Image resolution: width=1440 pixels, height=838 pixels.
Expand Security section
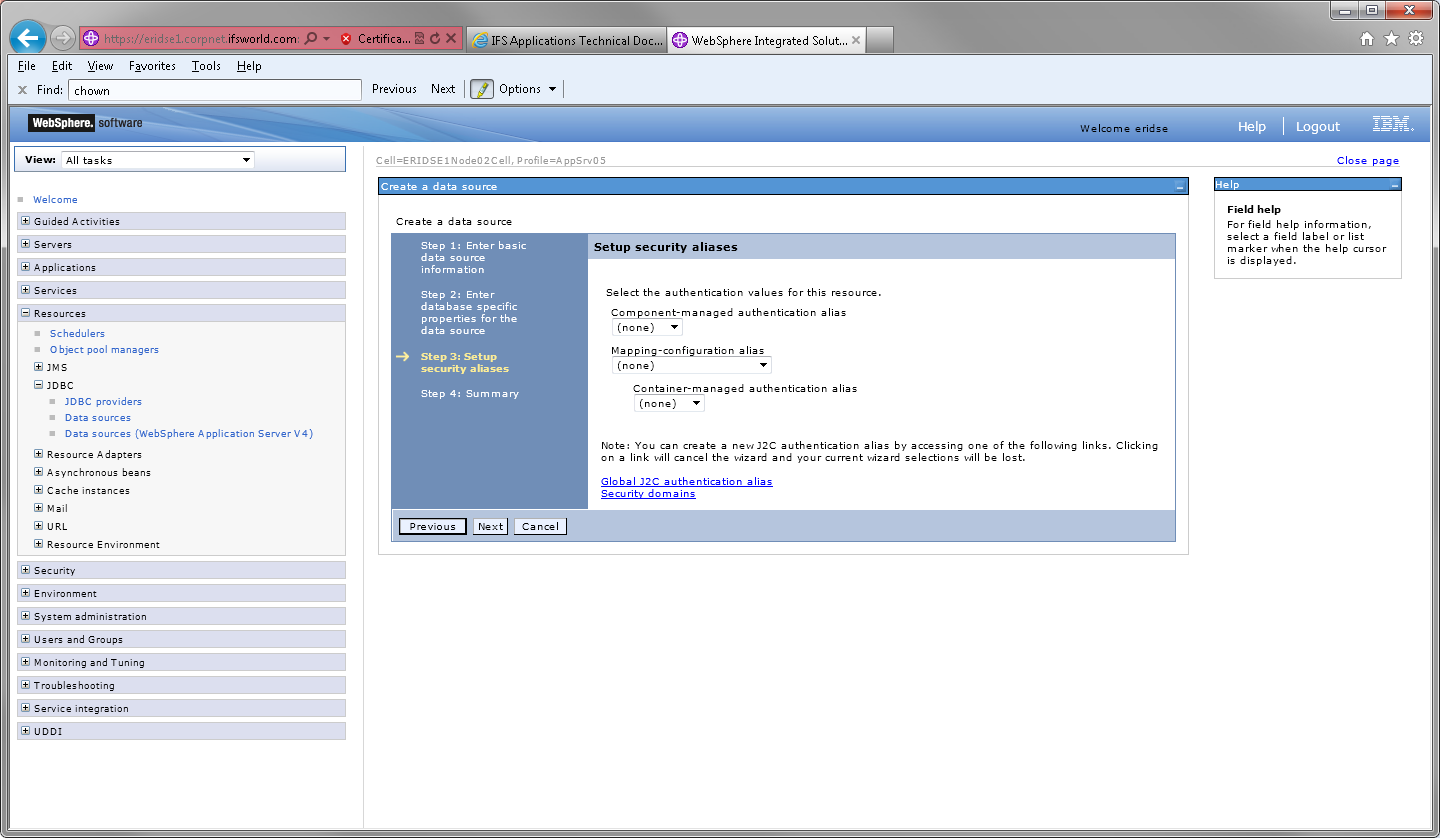click(x=26, y=570)
